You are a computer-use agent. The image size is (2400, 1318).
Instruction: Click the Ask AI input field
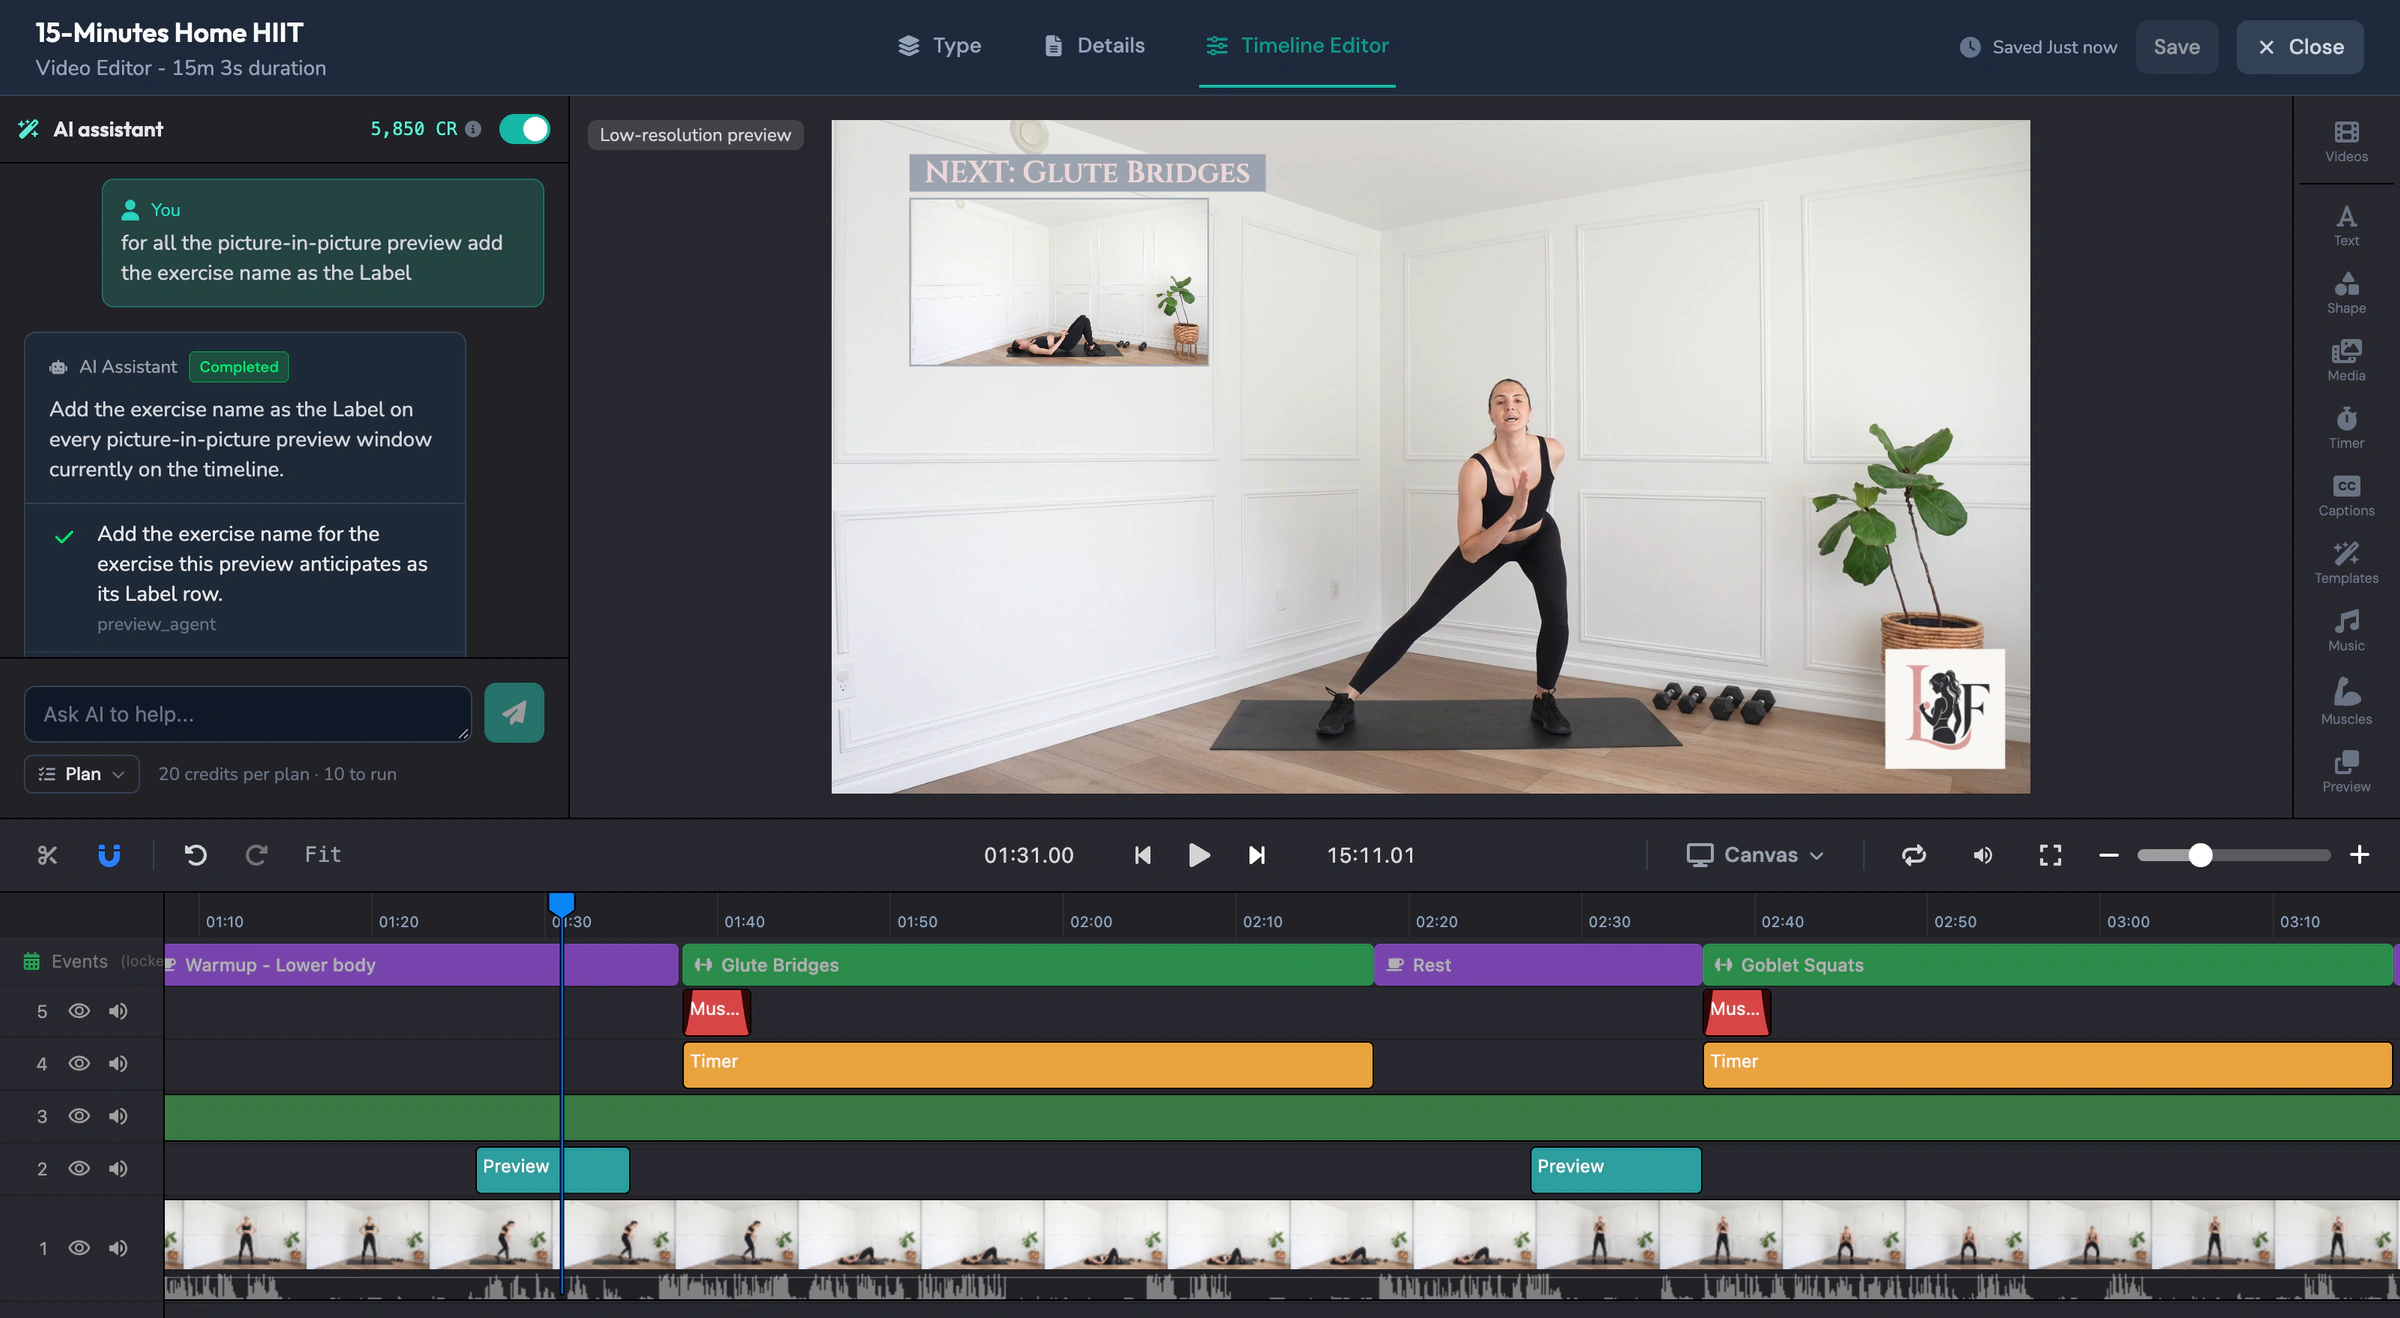pyautogui.click(x=247, y=714)
